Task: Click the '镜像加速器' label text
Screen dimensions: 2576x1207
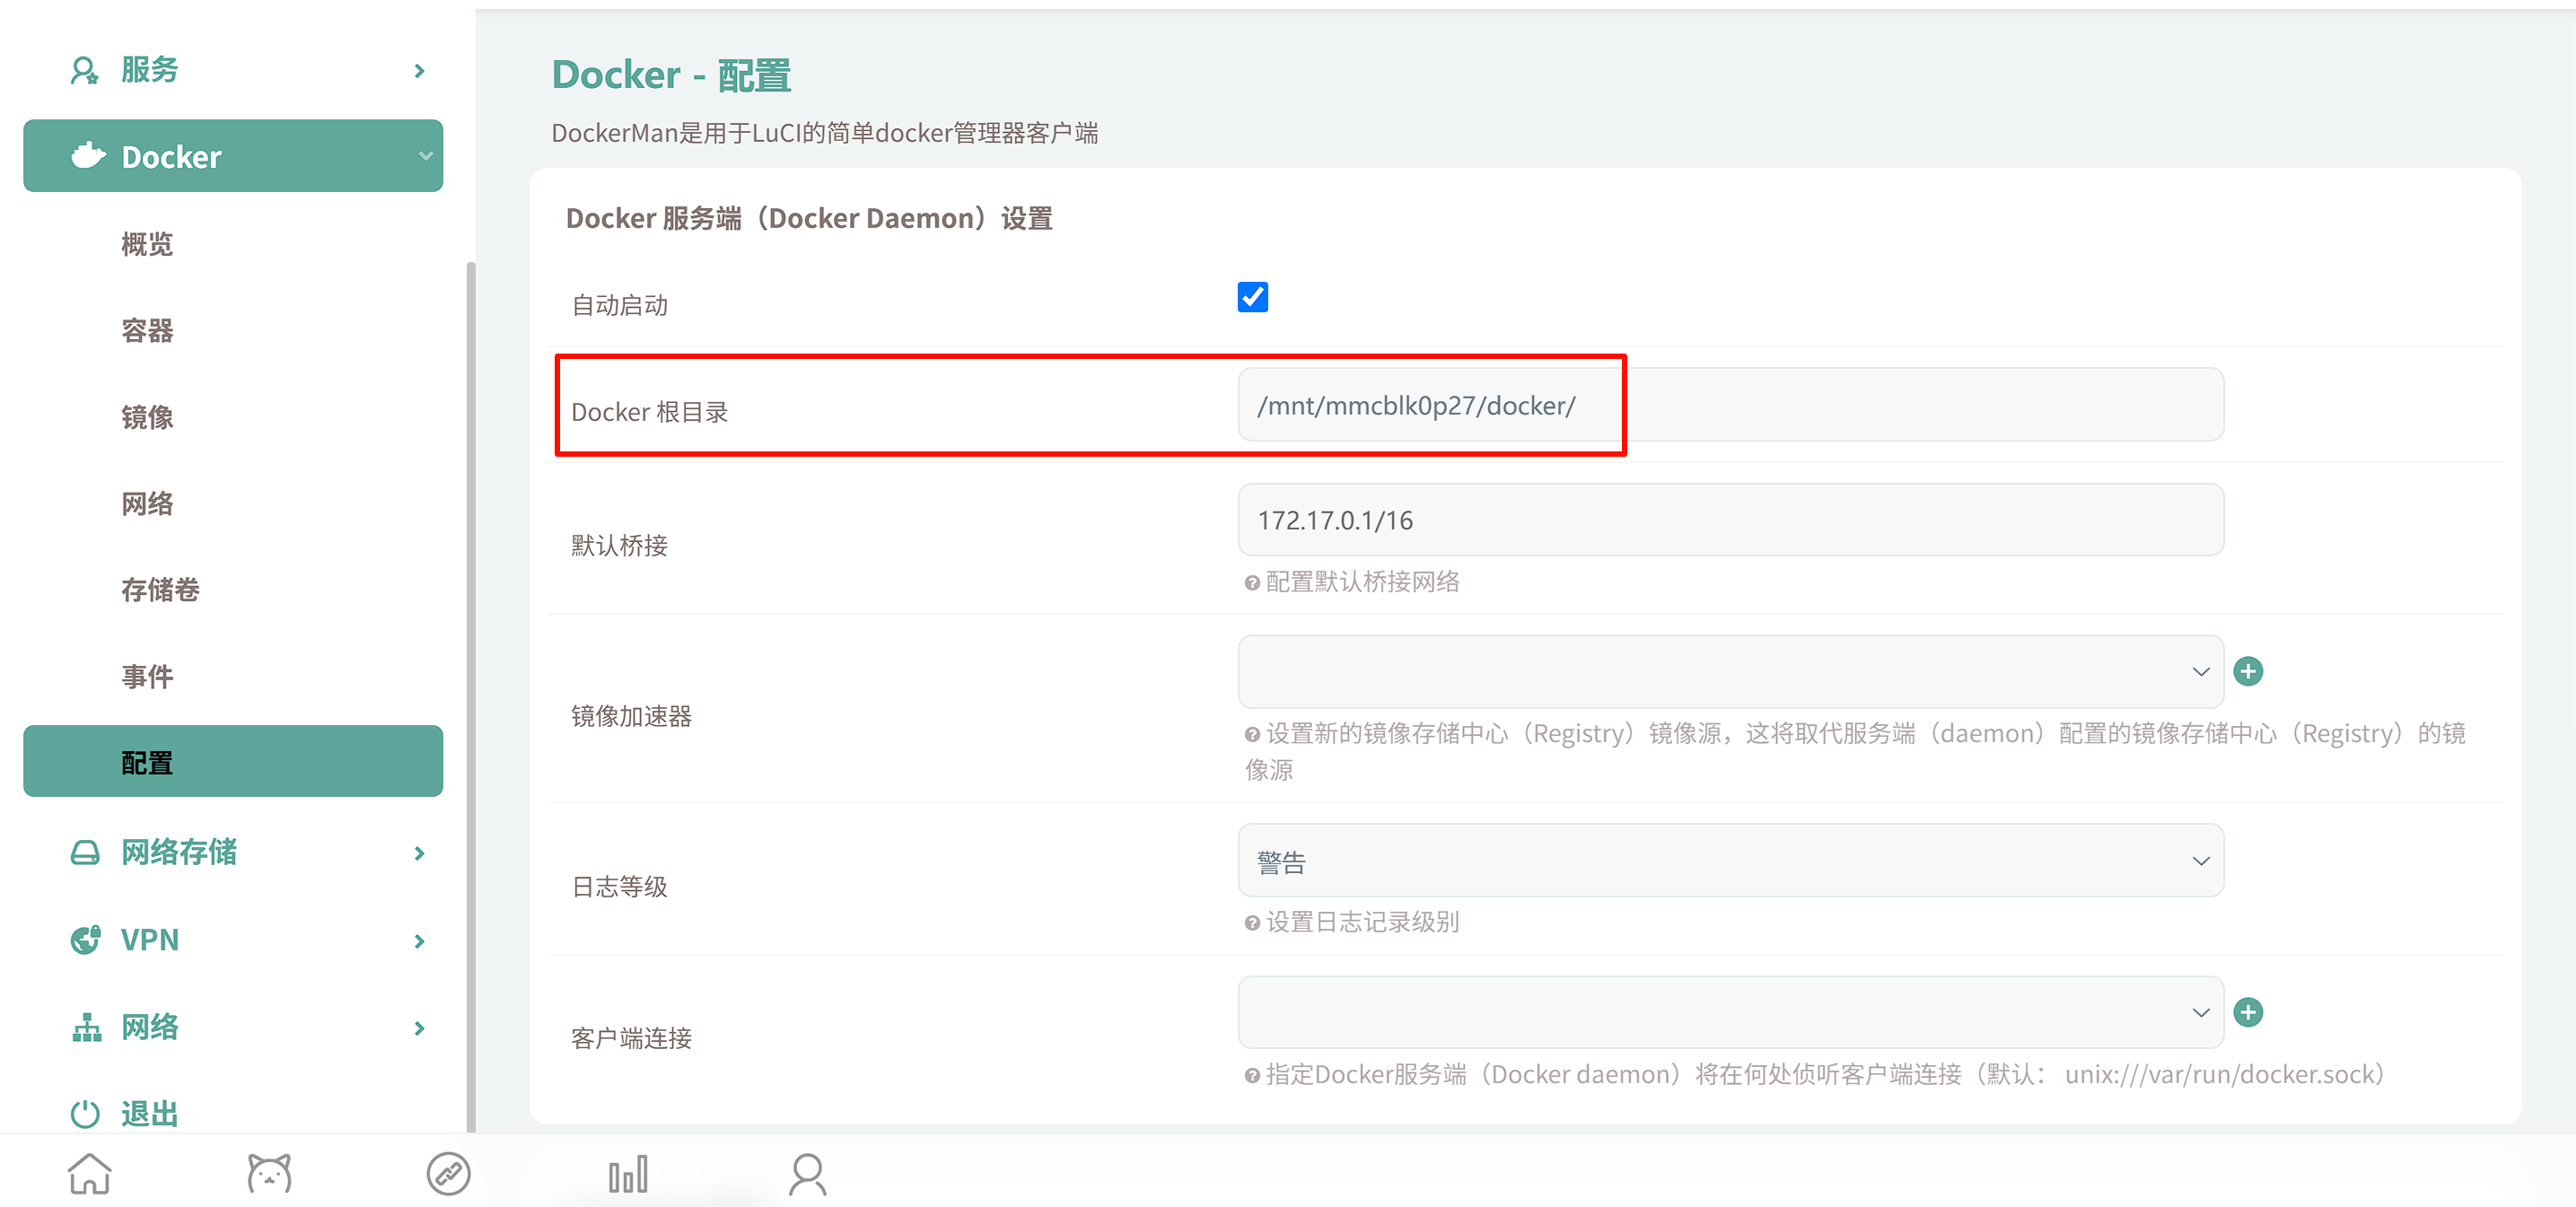Action: 632,716
